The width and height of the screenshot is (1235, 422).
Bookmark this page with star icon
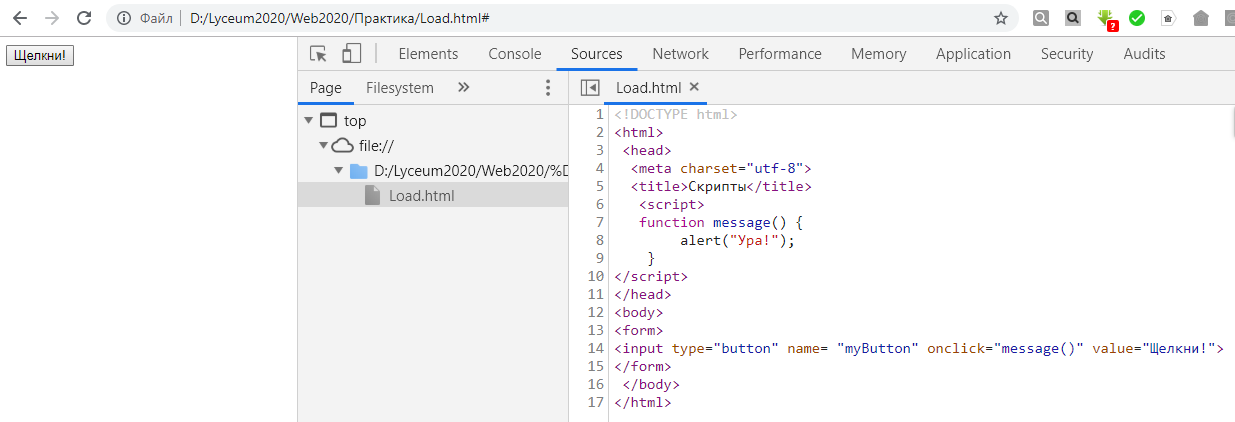[1000, 18]
